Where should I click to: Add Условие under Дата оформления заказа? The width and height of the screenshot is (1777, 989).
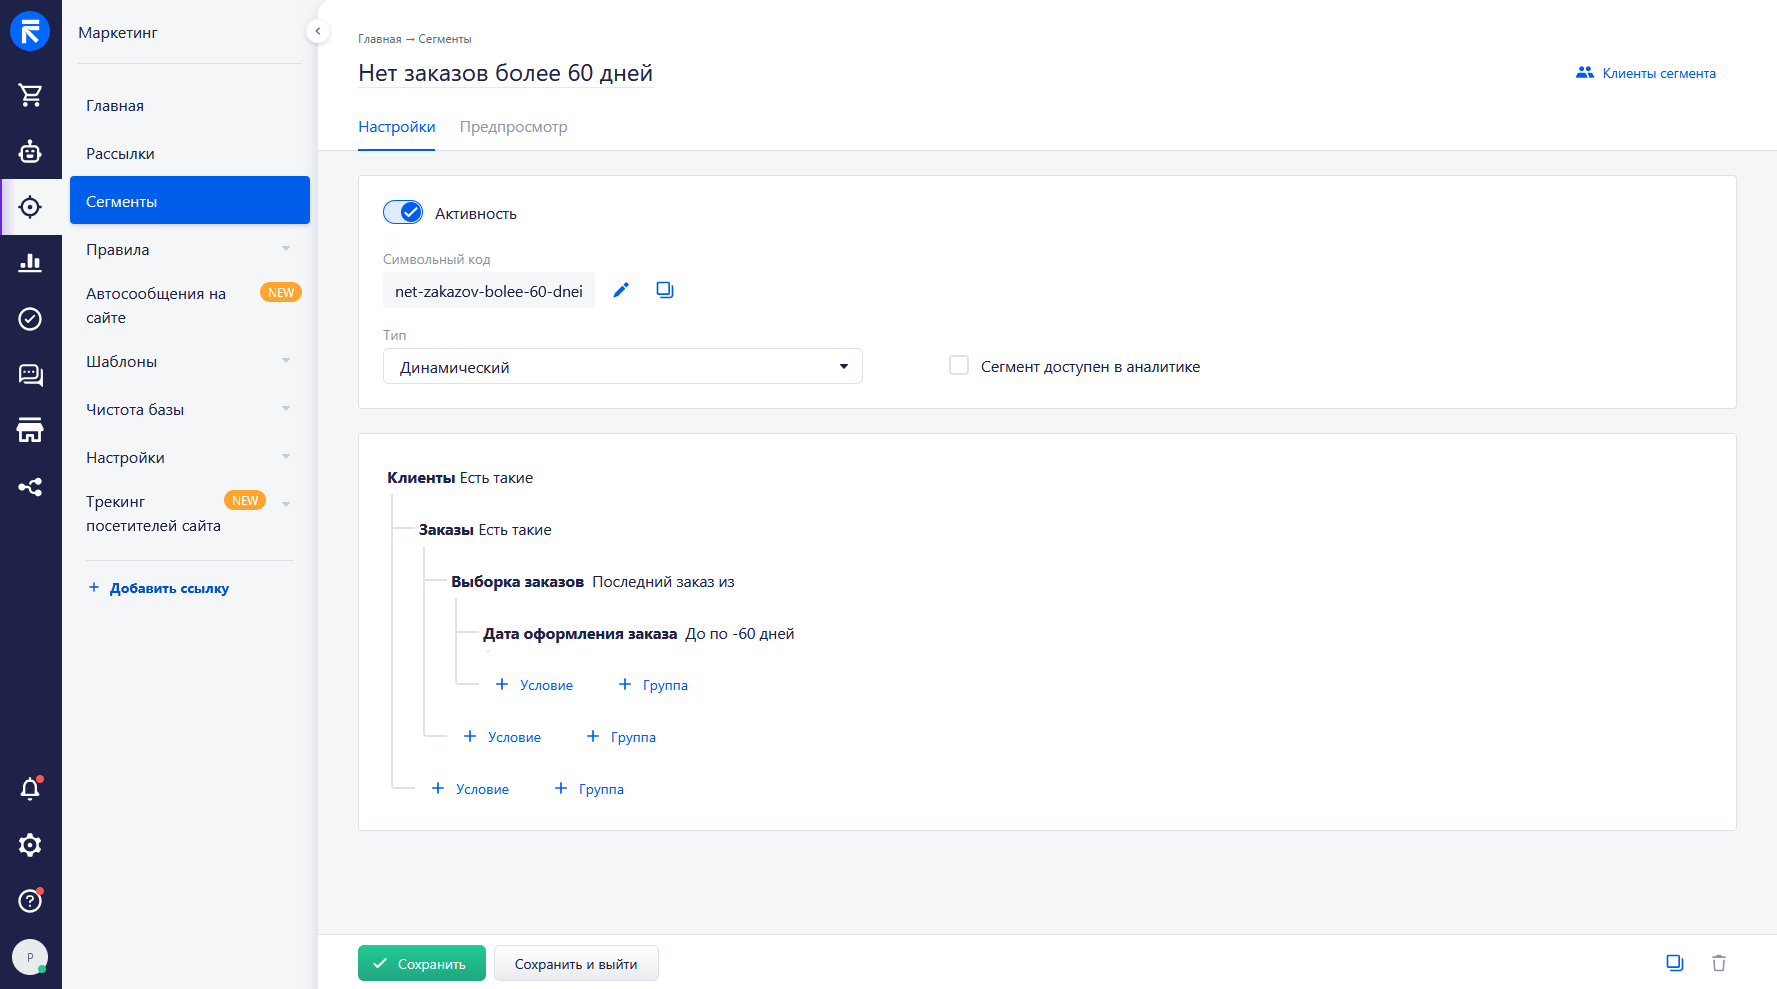(534, 685)
